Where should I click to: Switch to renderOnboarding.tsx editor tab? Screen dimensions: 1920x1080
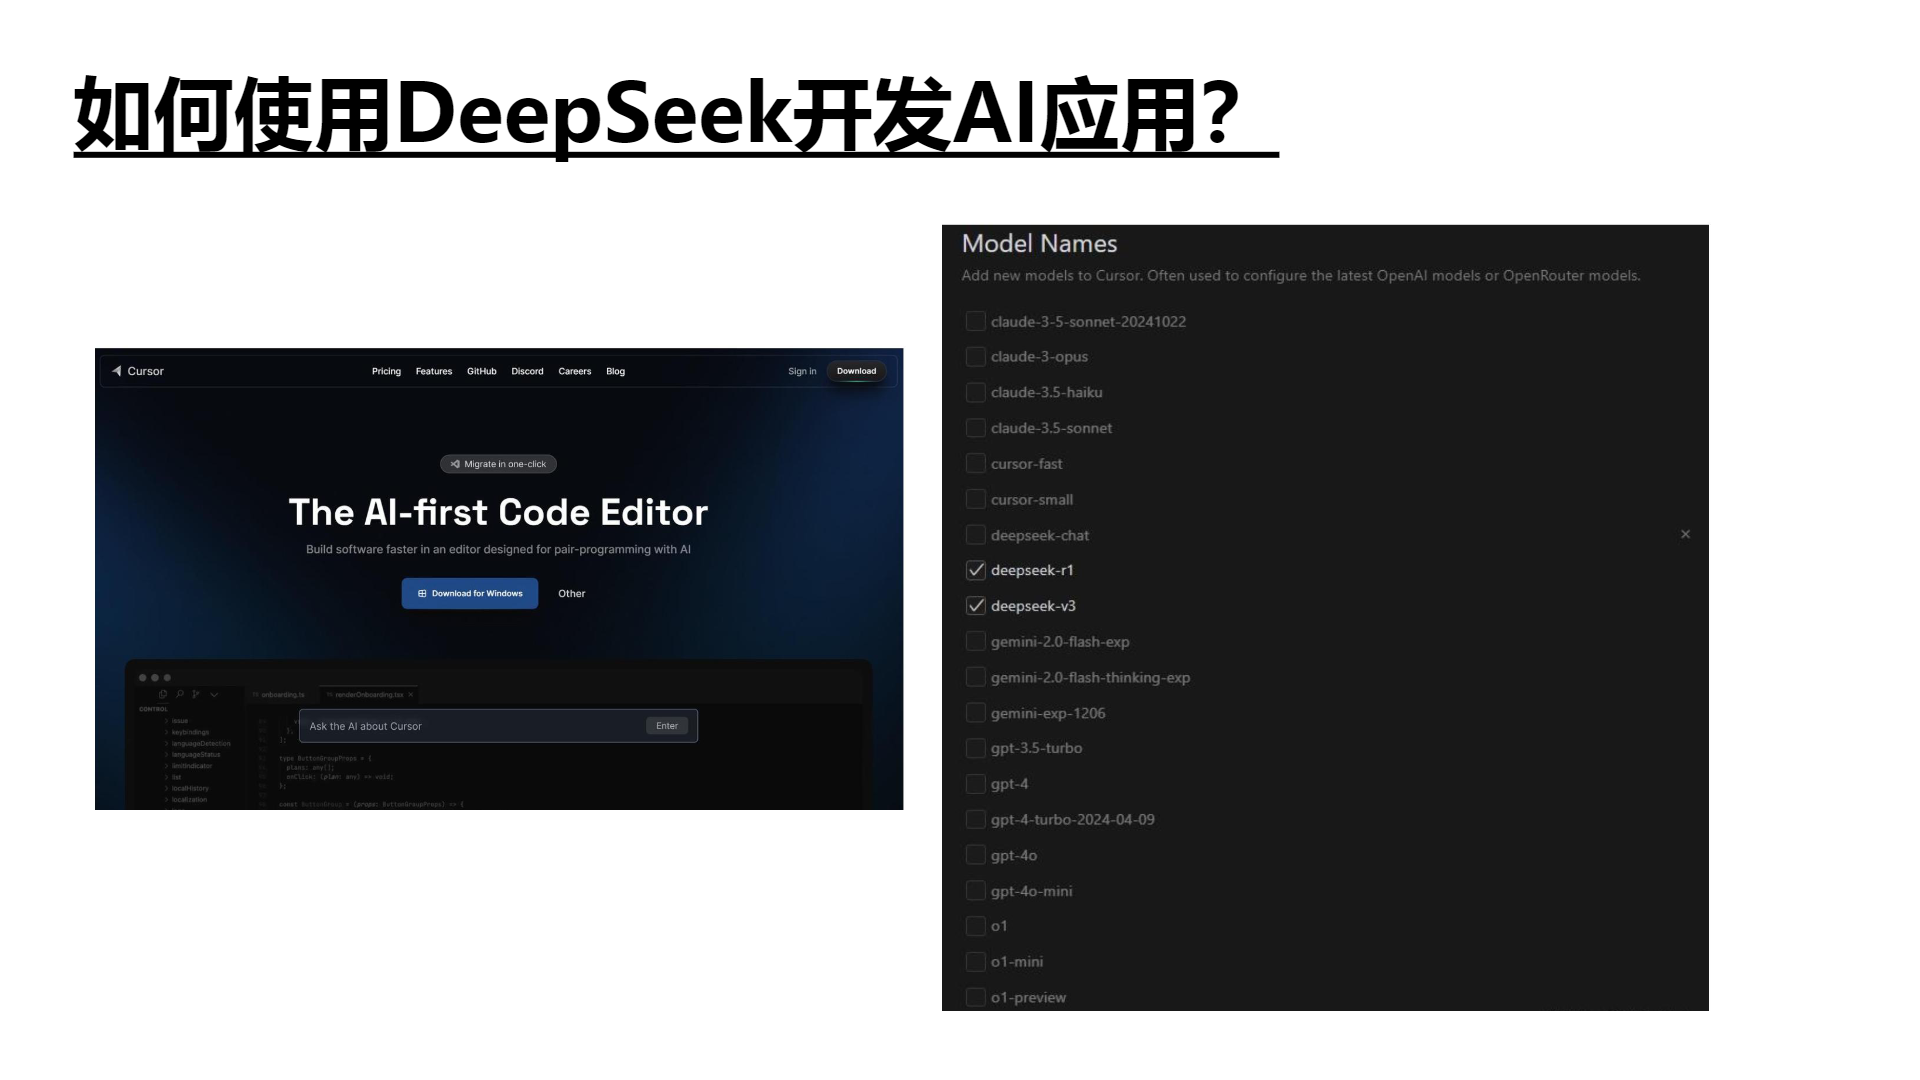(366, 694)
